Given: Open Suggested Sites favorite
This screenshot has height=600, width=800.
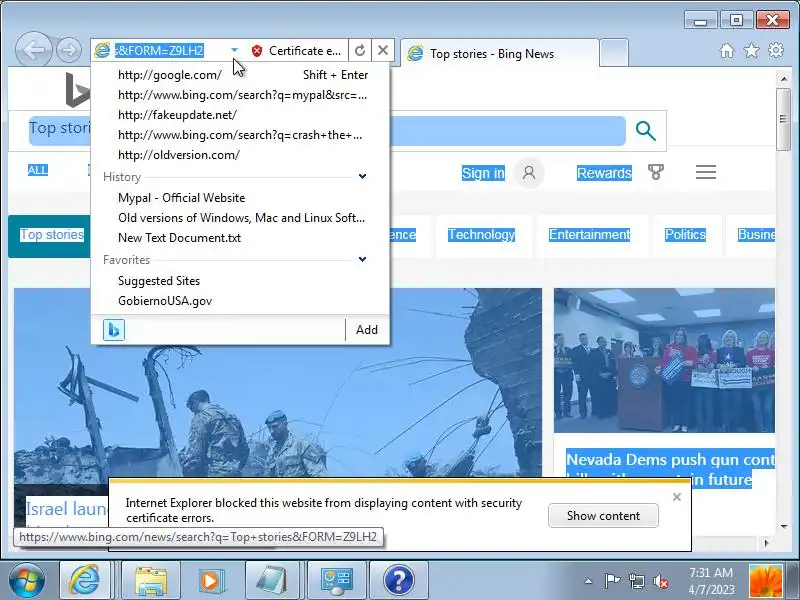Looking at the screenshot, I should coord(240,281).
